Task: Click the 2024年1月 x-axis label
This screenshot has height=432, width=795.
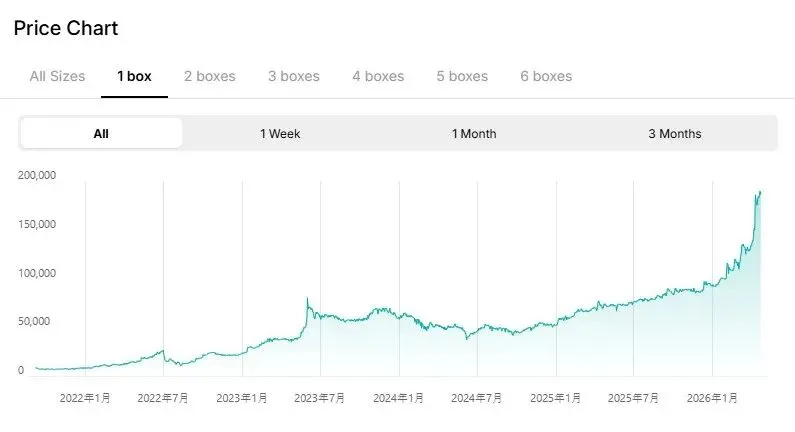Action: [399, 398]
